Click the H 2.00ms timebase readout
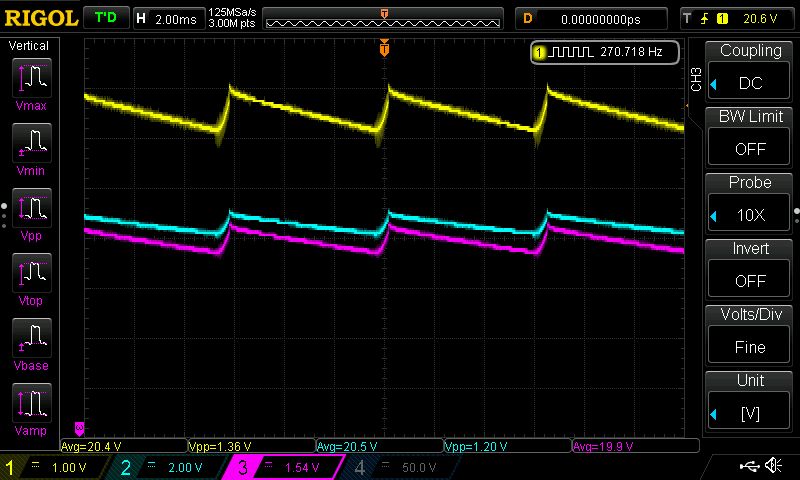Screen dimensions: 800x480 pyautogui.click(x=168, y=19)
